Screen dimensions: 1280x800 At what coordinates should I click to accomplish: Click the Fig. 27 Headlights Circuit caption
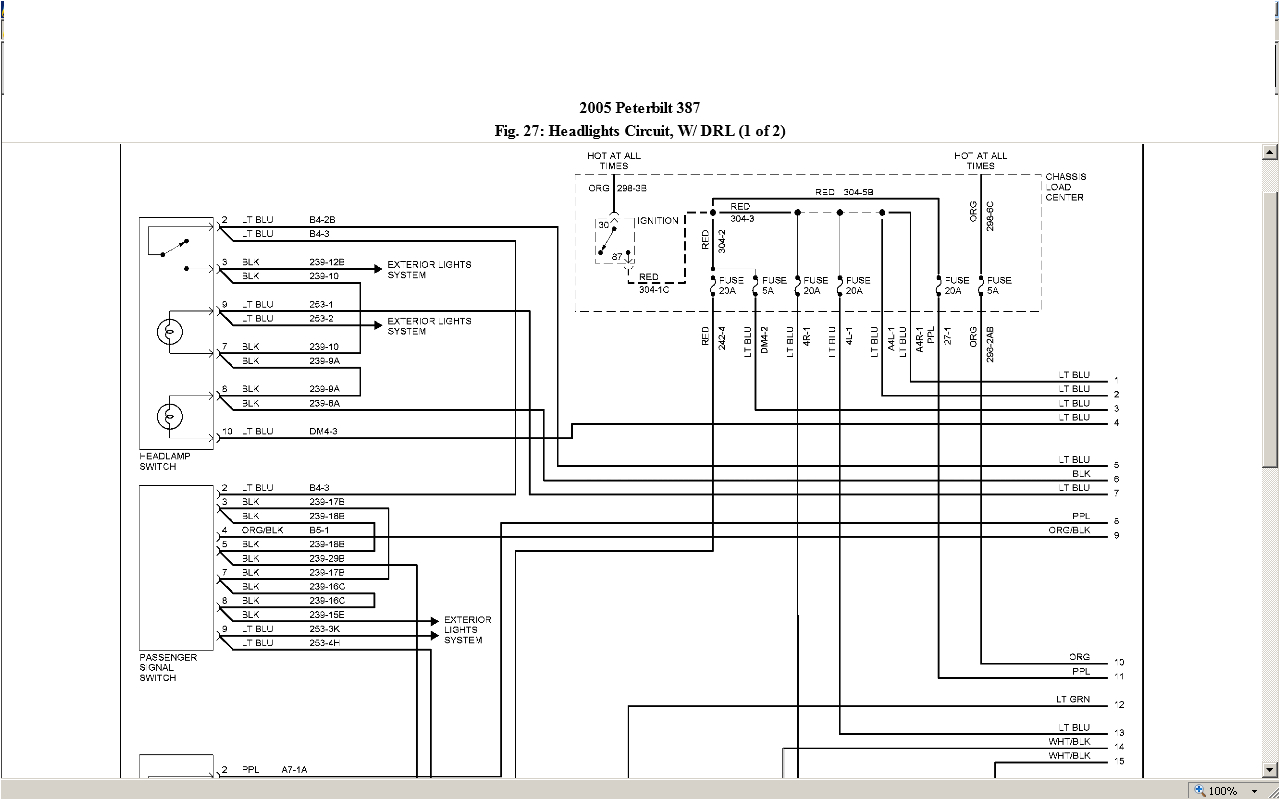point(640,131)
